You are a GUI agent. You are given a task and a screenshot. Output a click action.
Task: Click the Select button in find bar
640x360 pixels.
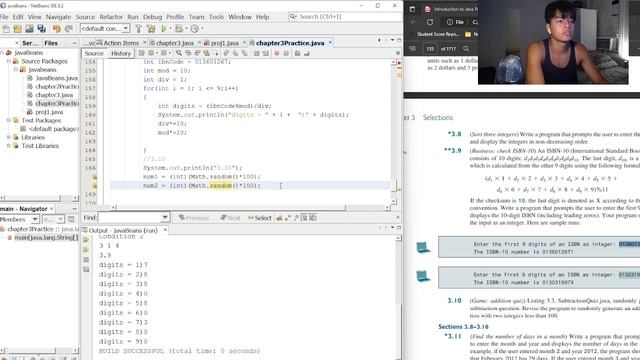(x=260, y=218)
